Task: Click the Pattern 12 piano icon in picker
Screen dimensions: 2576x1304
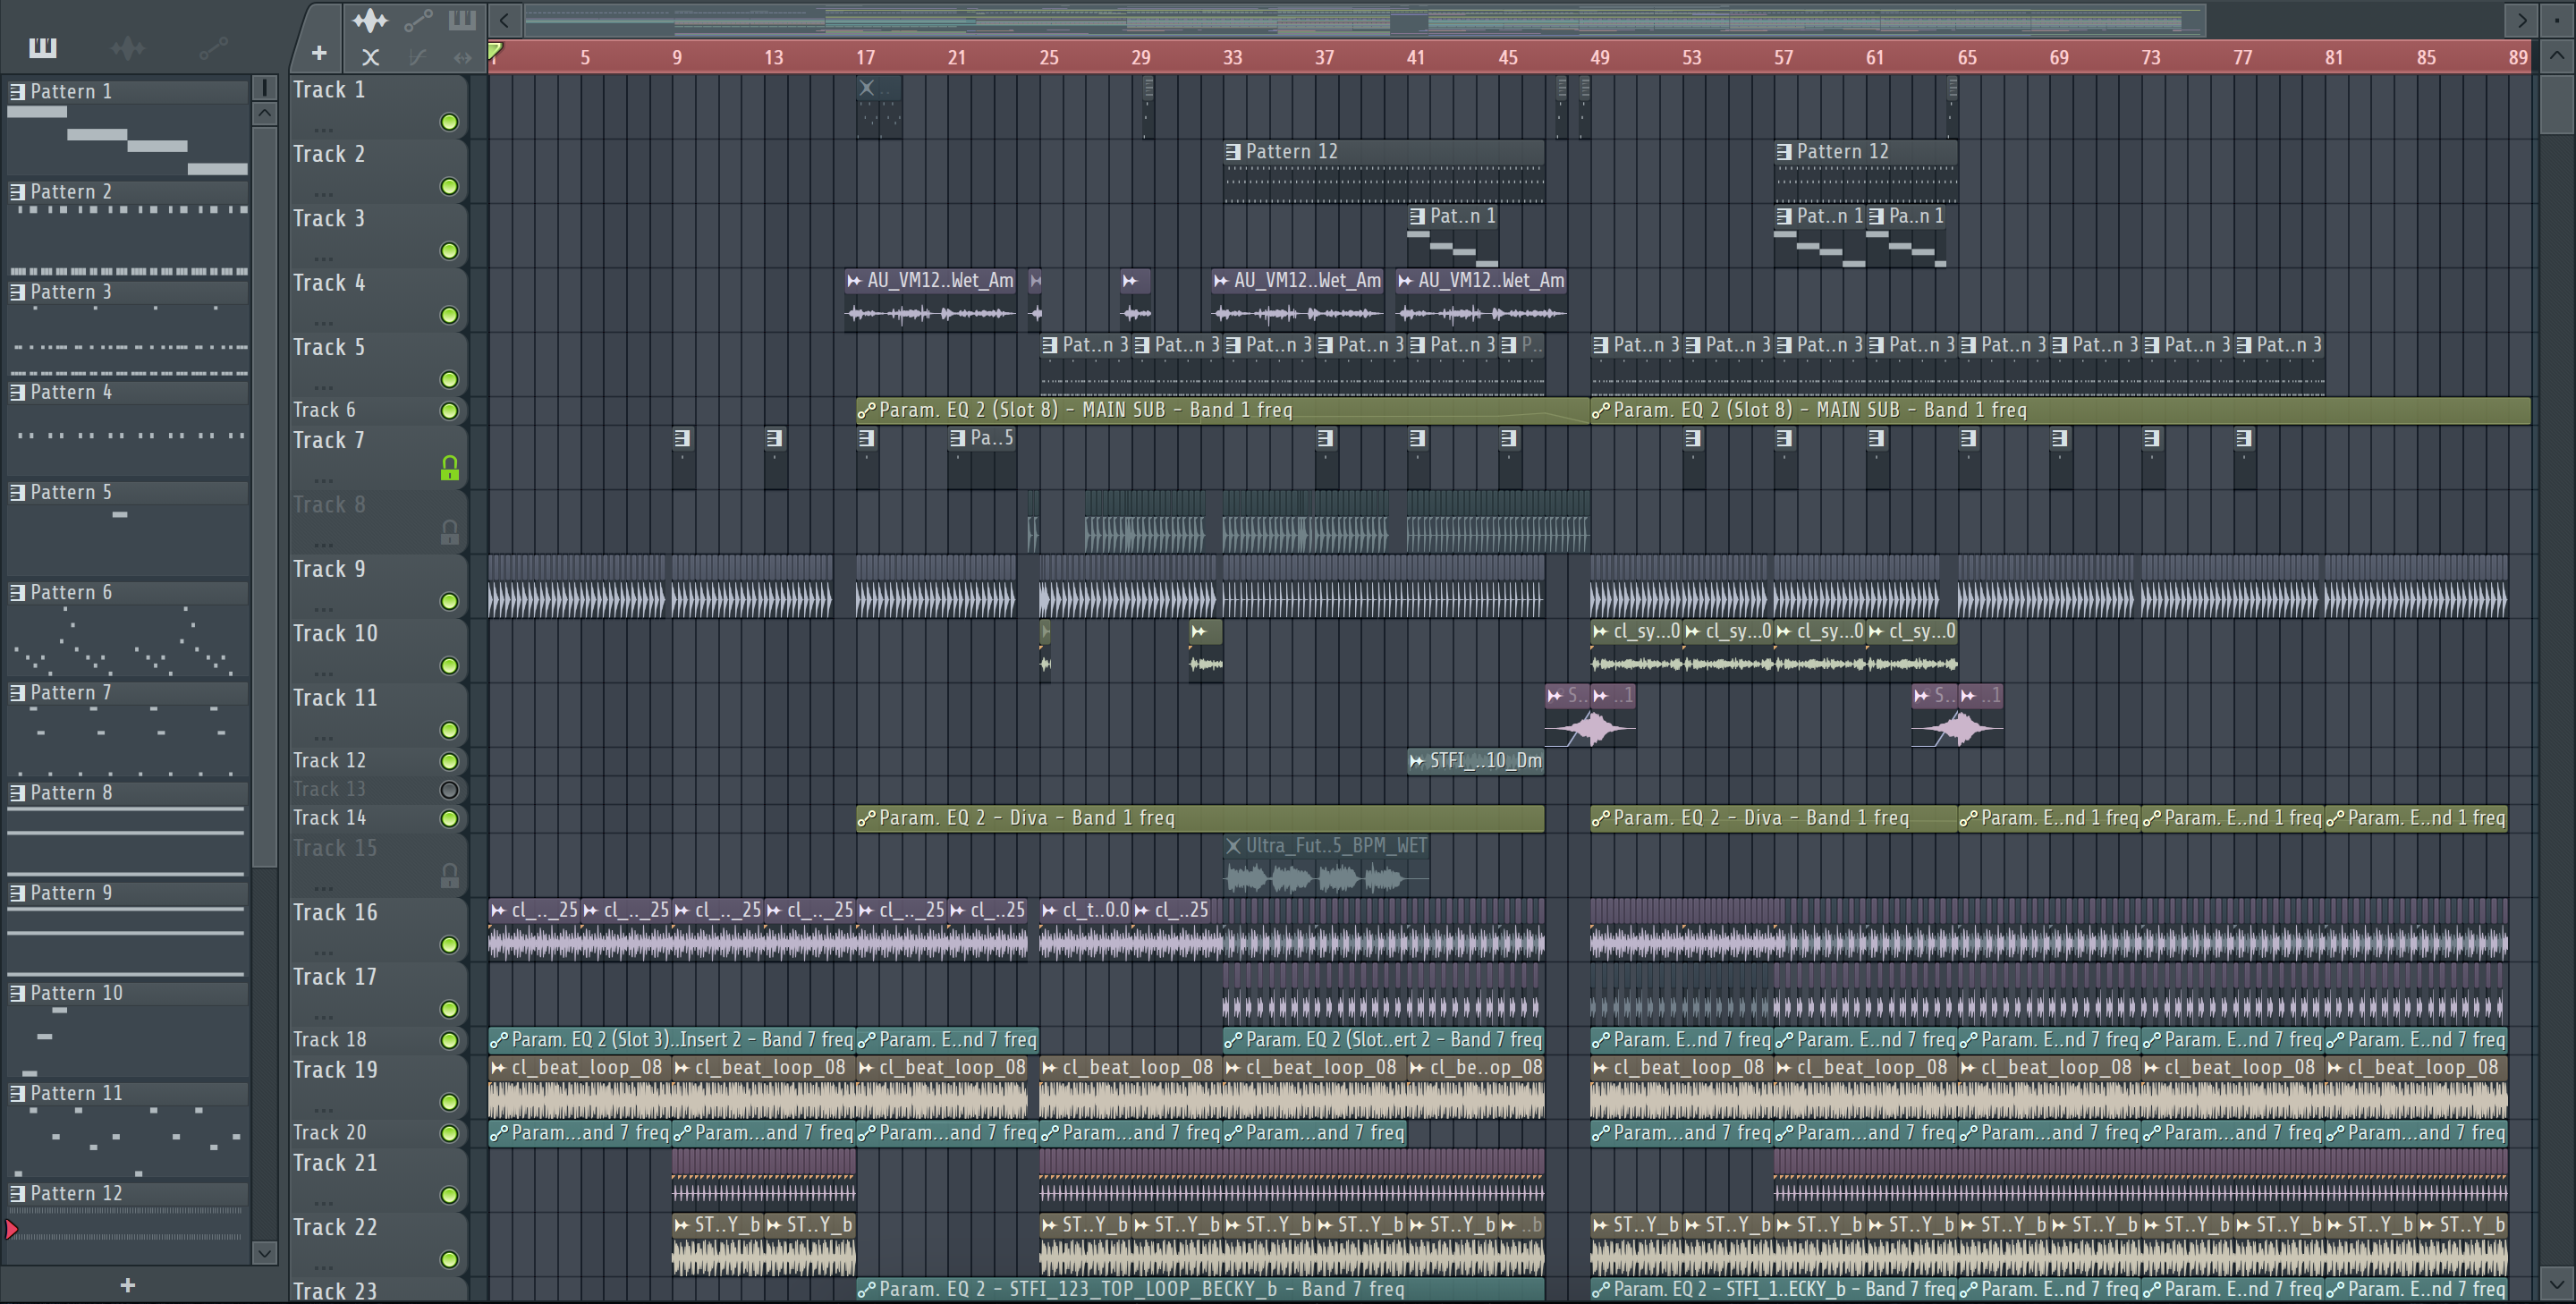Action: (17, 1193)
